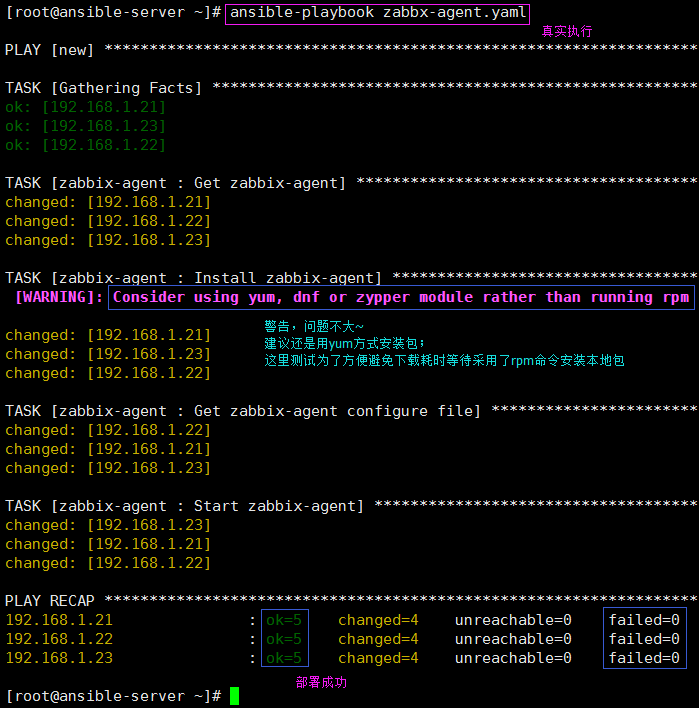Click the bottom [root@ansible-server ~]# prompt
The image size is (699, 708).
coord(113,696)
